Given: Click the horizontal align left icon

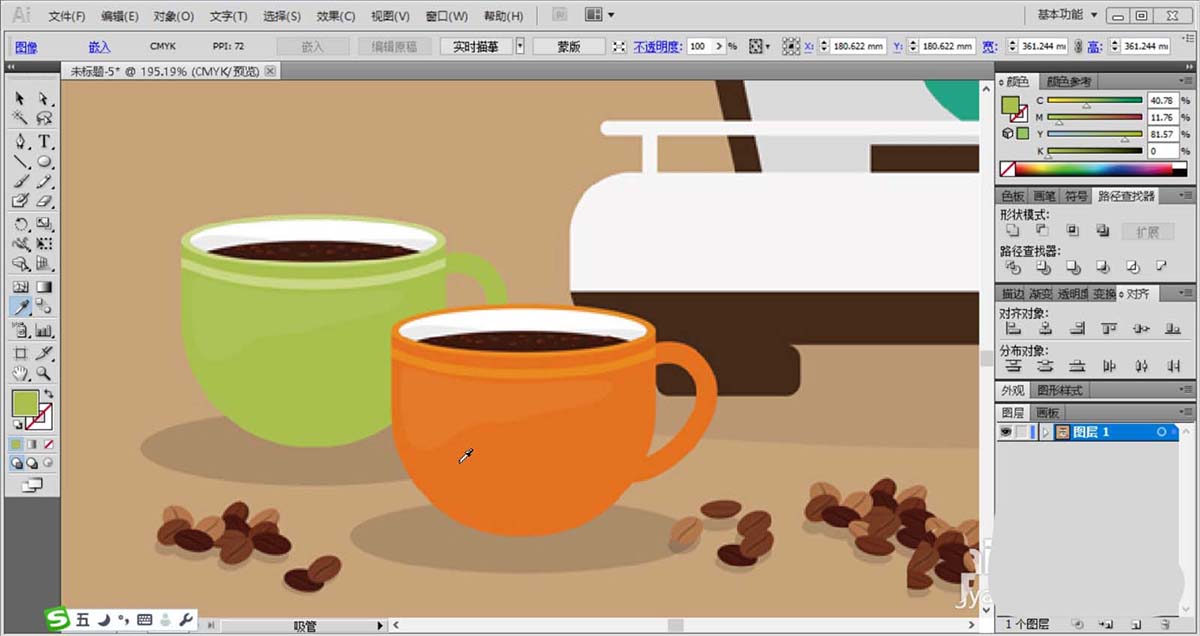Looking at the screenshot, I should [1013, 328].
